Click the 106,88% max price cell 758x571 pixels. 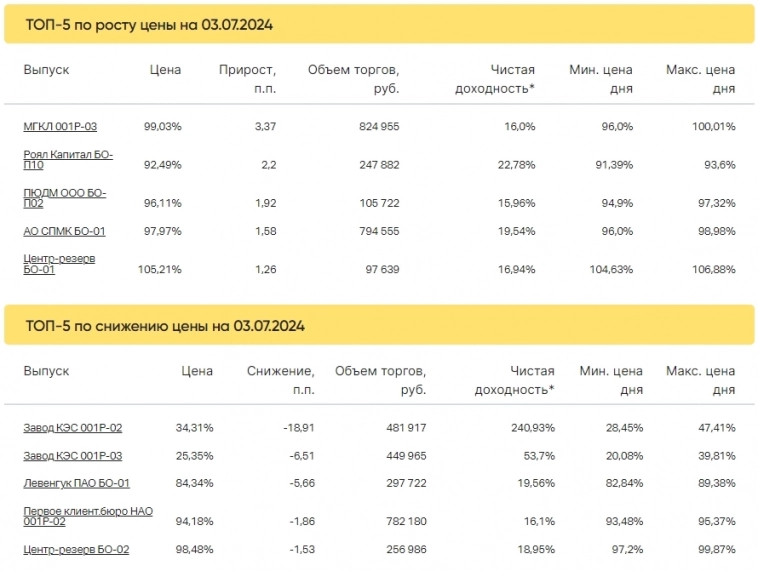click(x=714, y=268)
